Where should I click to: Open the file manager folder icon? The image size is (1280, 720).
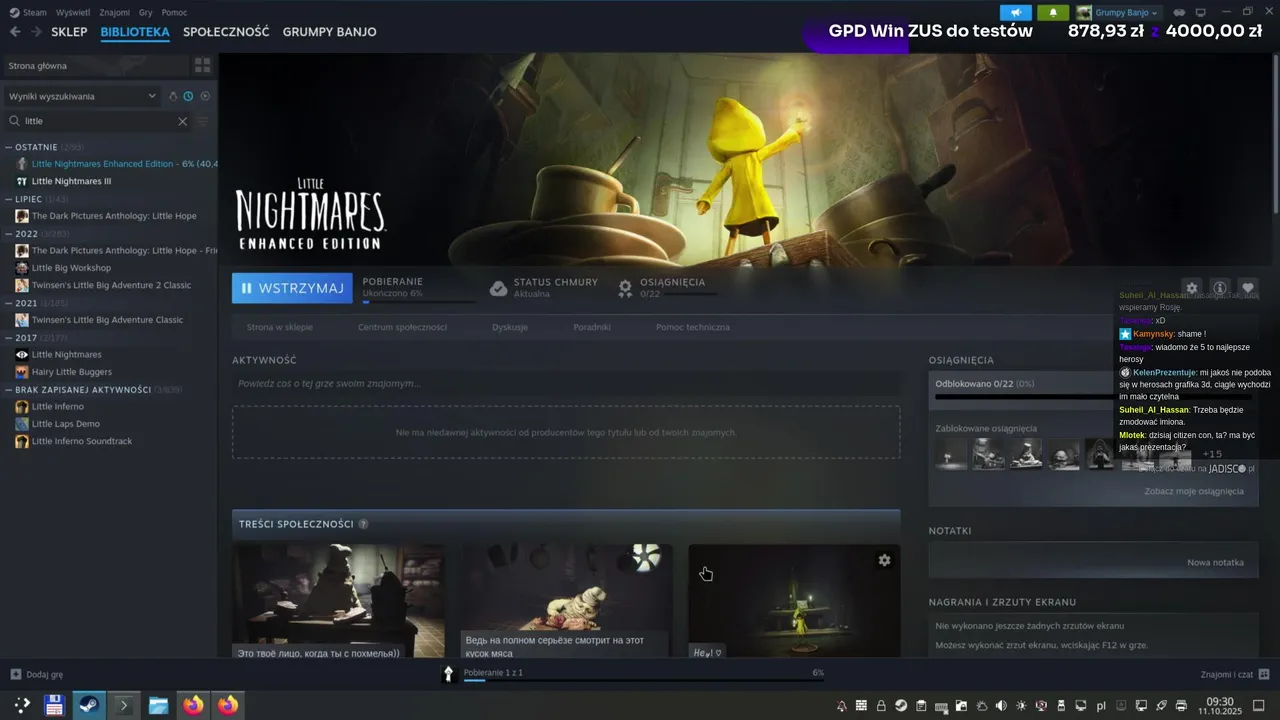point(159,705)
